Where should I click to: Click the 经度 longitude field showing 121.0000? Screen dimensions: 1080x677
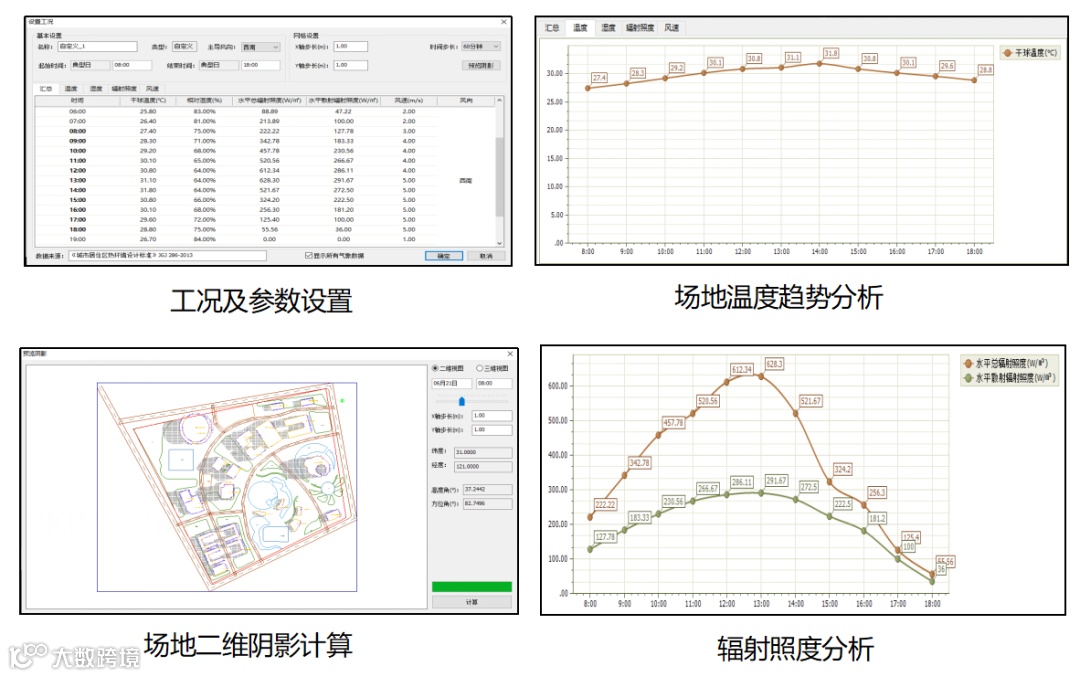pyautogui.click(x=484, y=466)
